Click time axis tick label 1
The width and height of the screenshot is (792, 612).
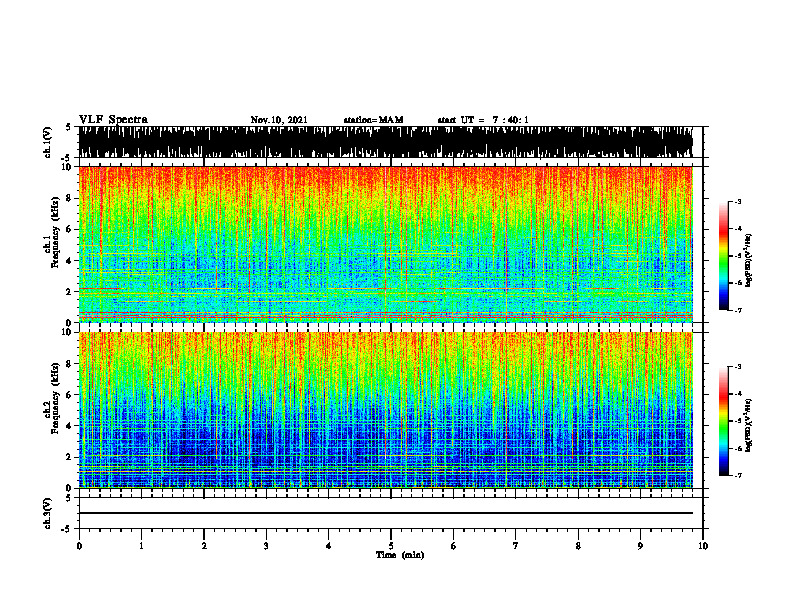tap(141, 546)
